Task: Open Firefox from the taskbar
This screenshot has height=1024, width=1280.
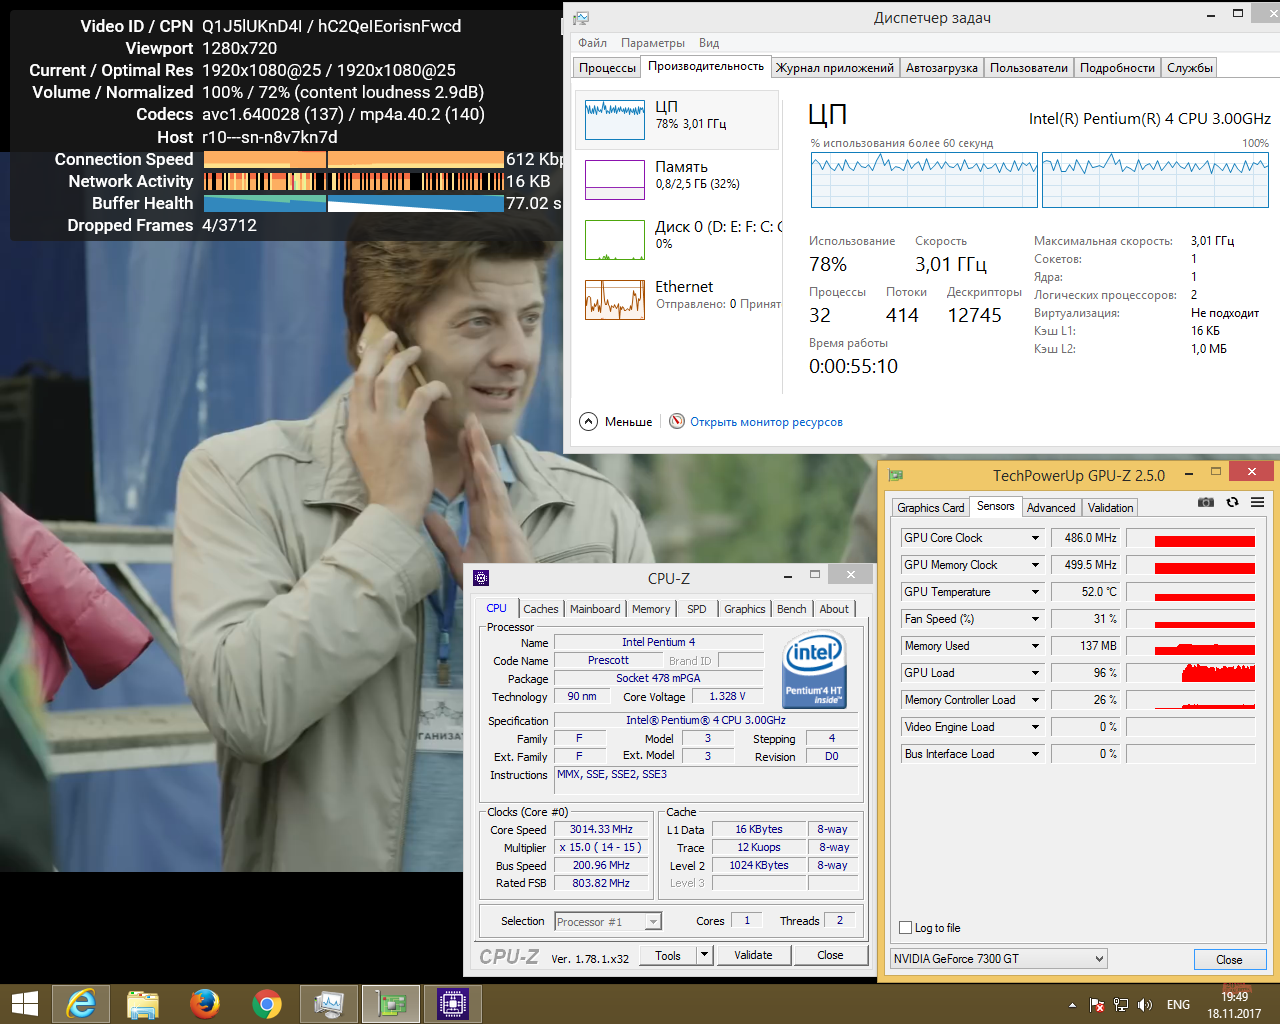Action: click(x=205, y=1003)
